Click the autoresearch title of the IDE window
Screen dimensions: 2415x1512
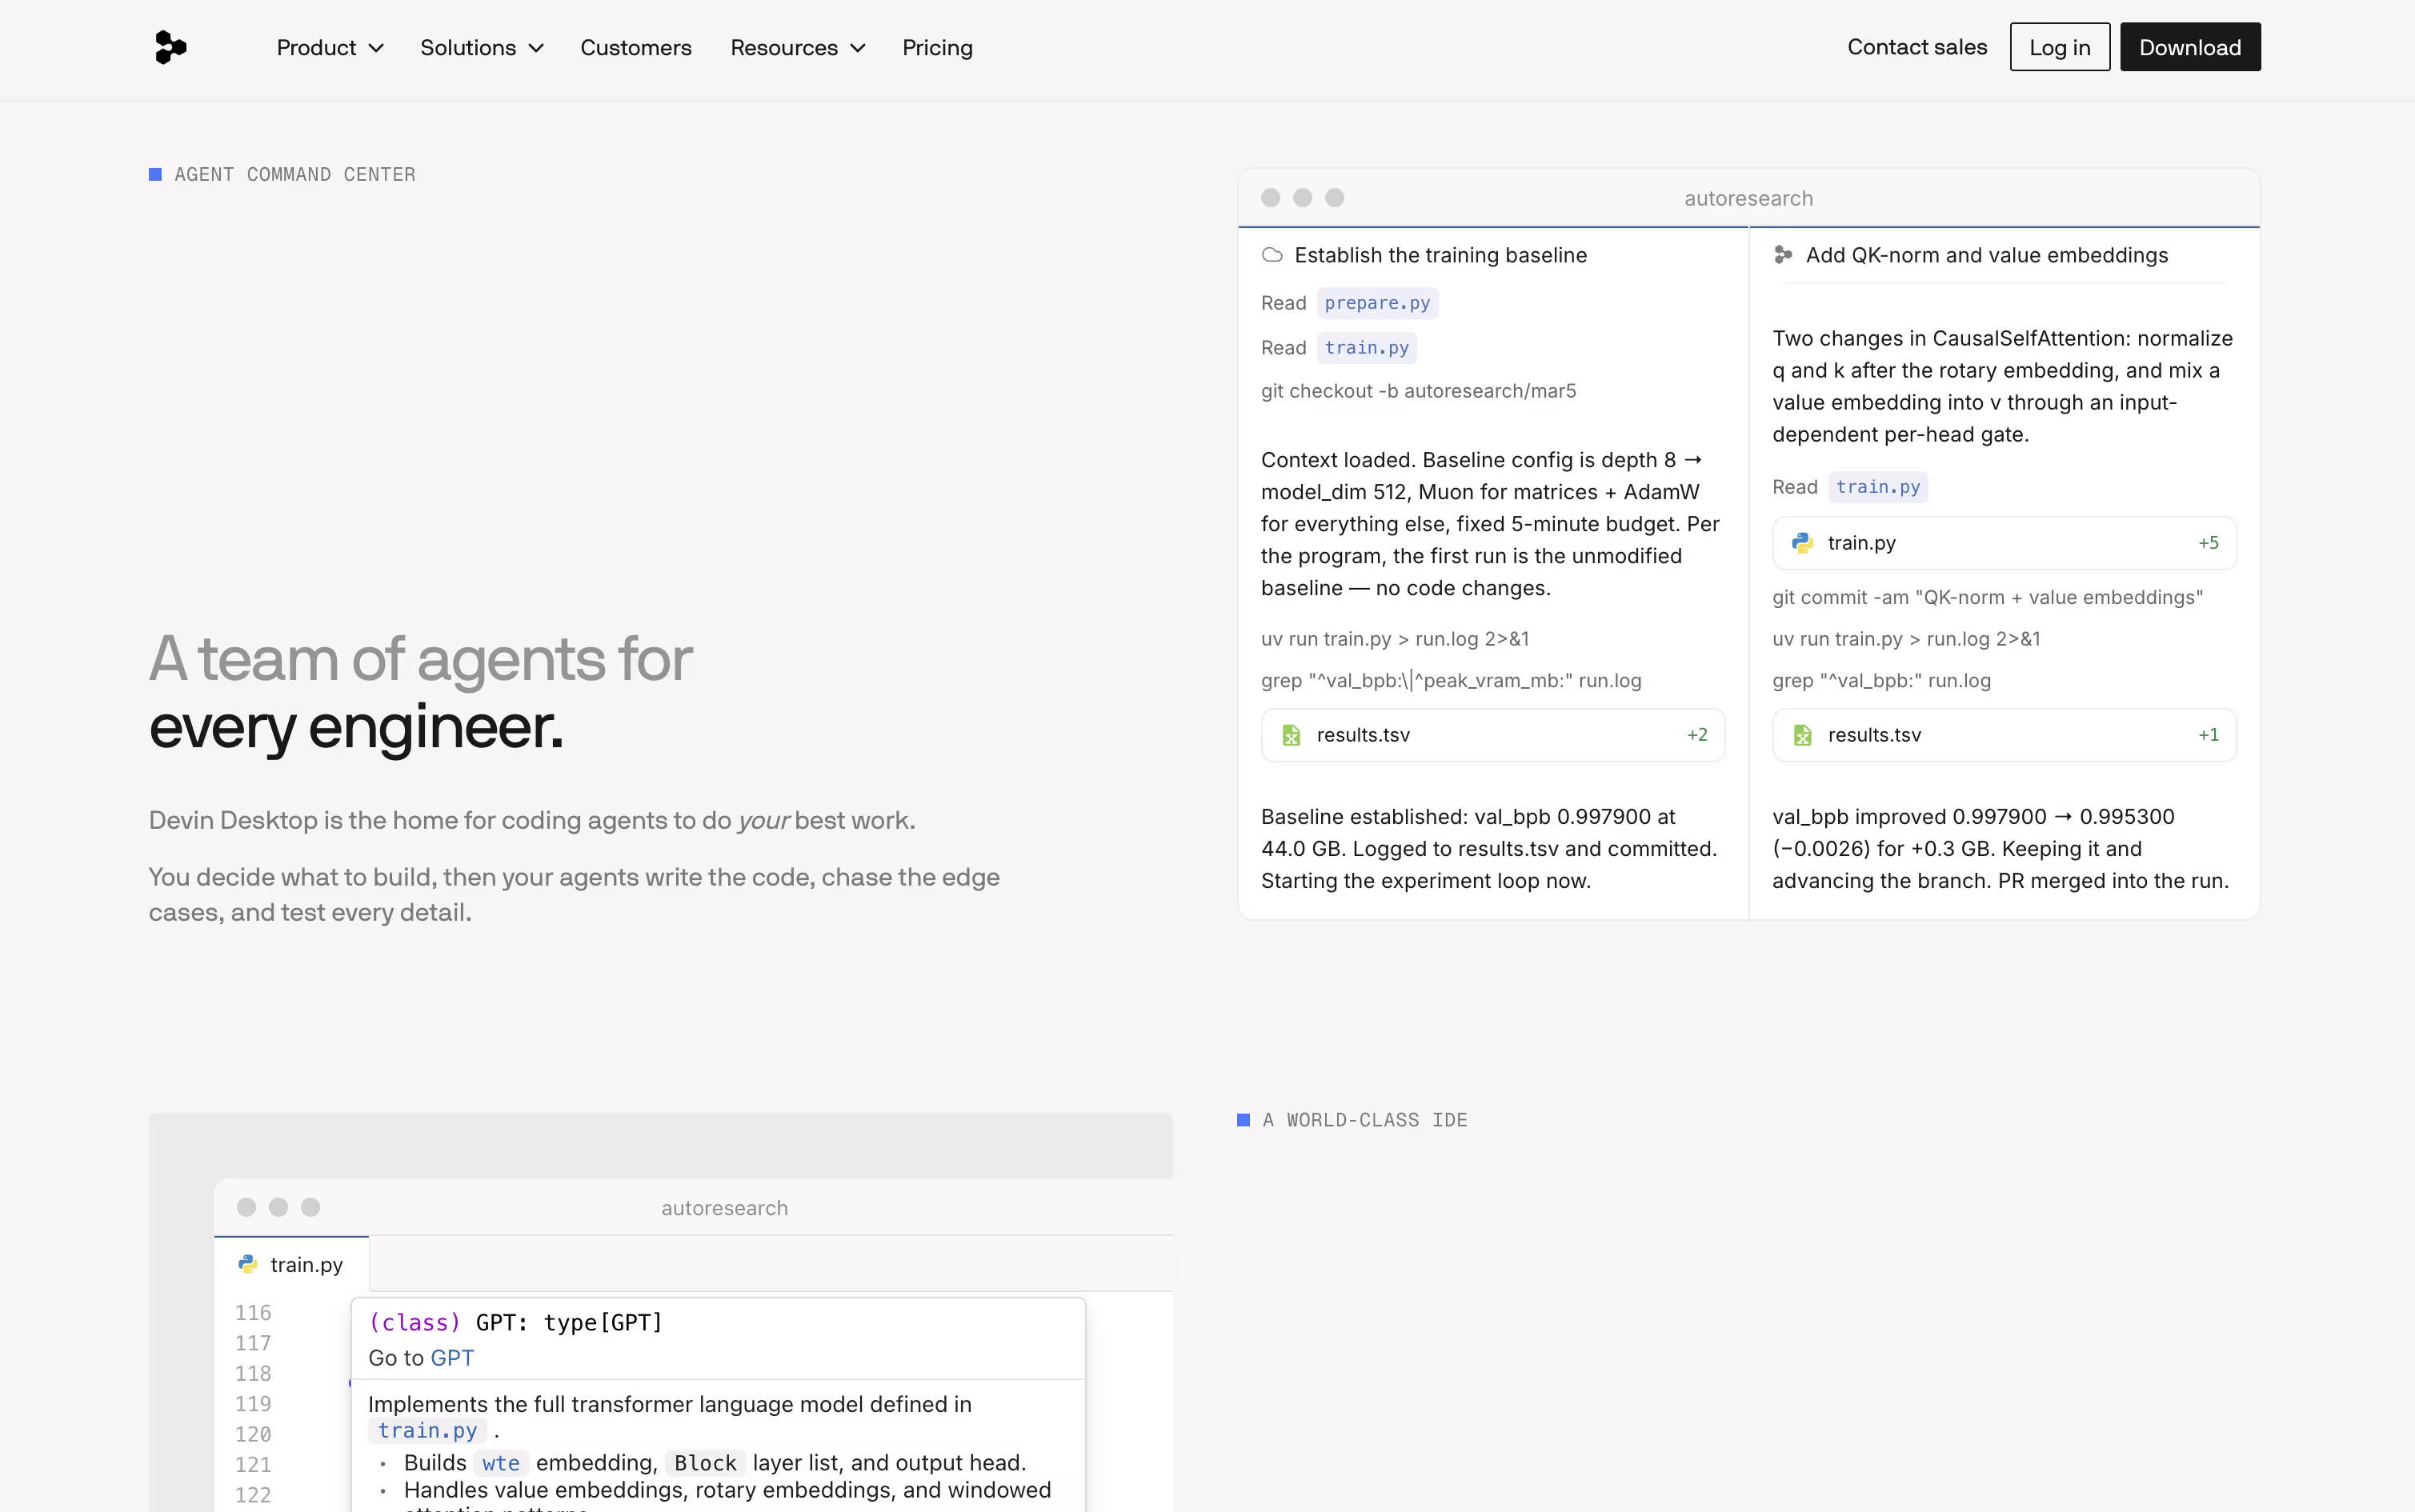pos(724,1208)
